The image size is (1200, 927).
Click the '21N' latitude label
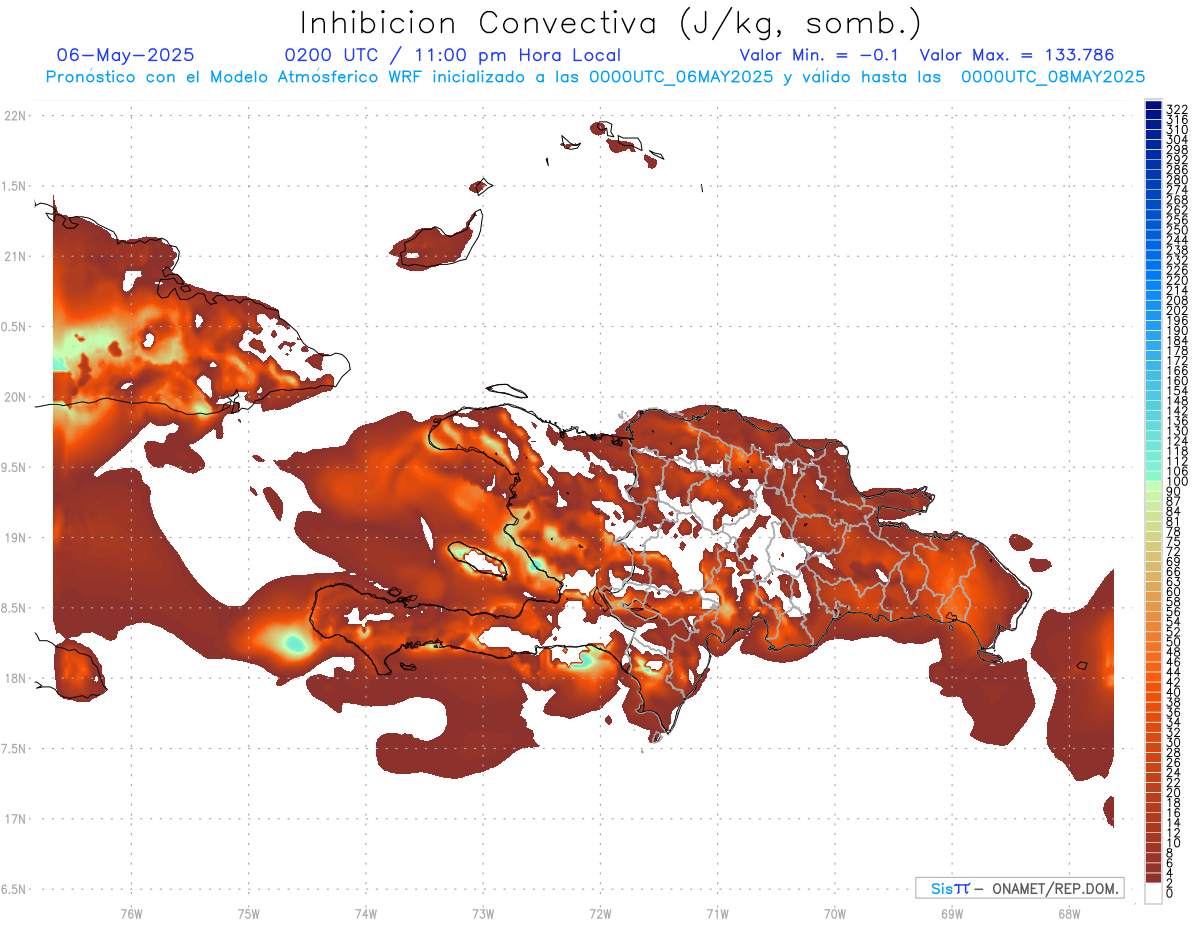tap(15, 256)
